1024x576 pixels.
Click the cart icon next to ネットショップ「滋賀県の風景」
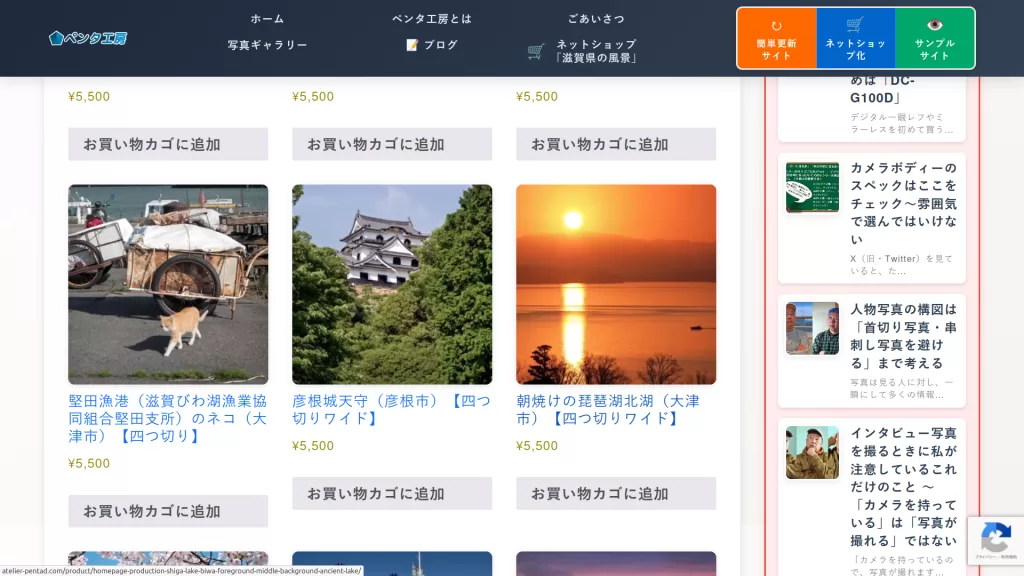pos(536,48)
